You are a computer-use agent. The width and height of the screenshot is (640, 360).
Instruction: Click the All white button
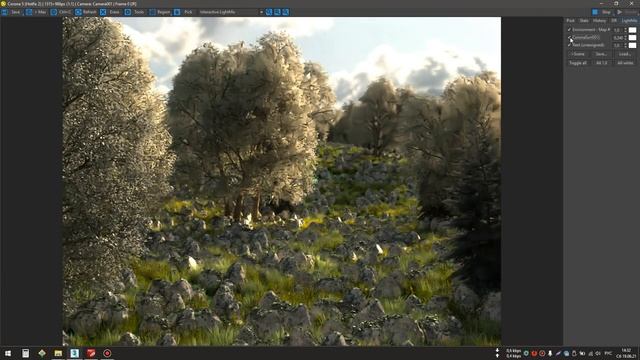(x=625, y=63)
